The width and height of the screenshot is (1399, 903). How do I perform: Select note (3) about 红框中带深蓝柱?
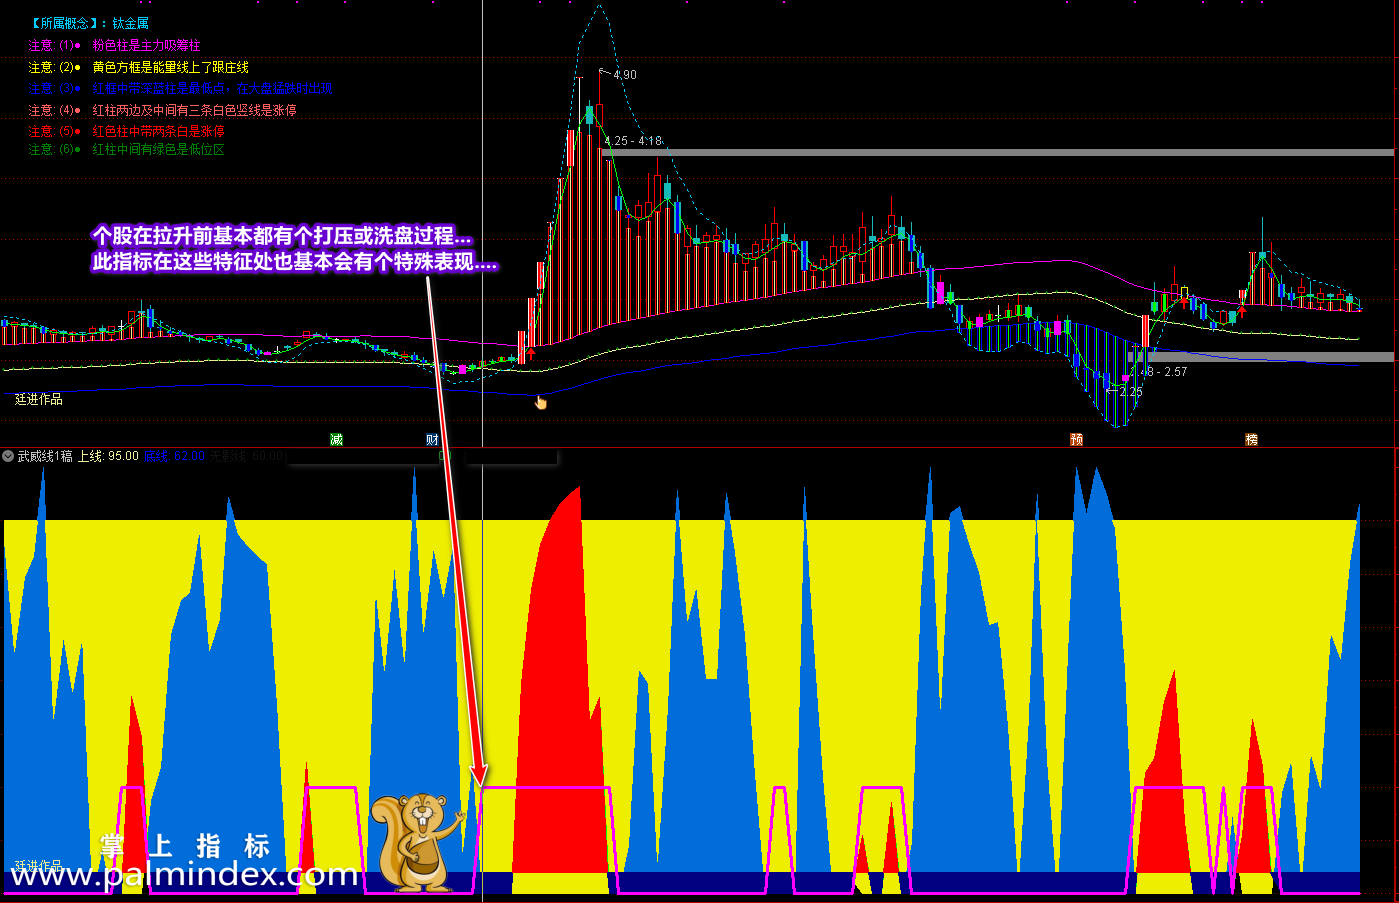pyautogui.click(x=180, y=88)
